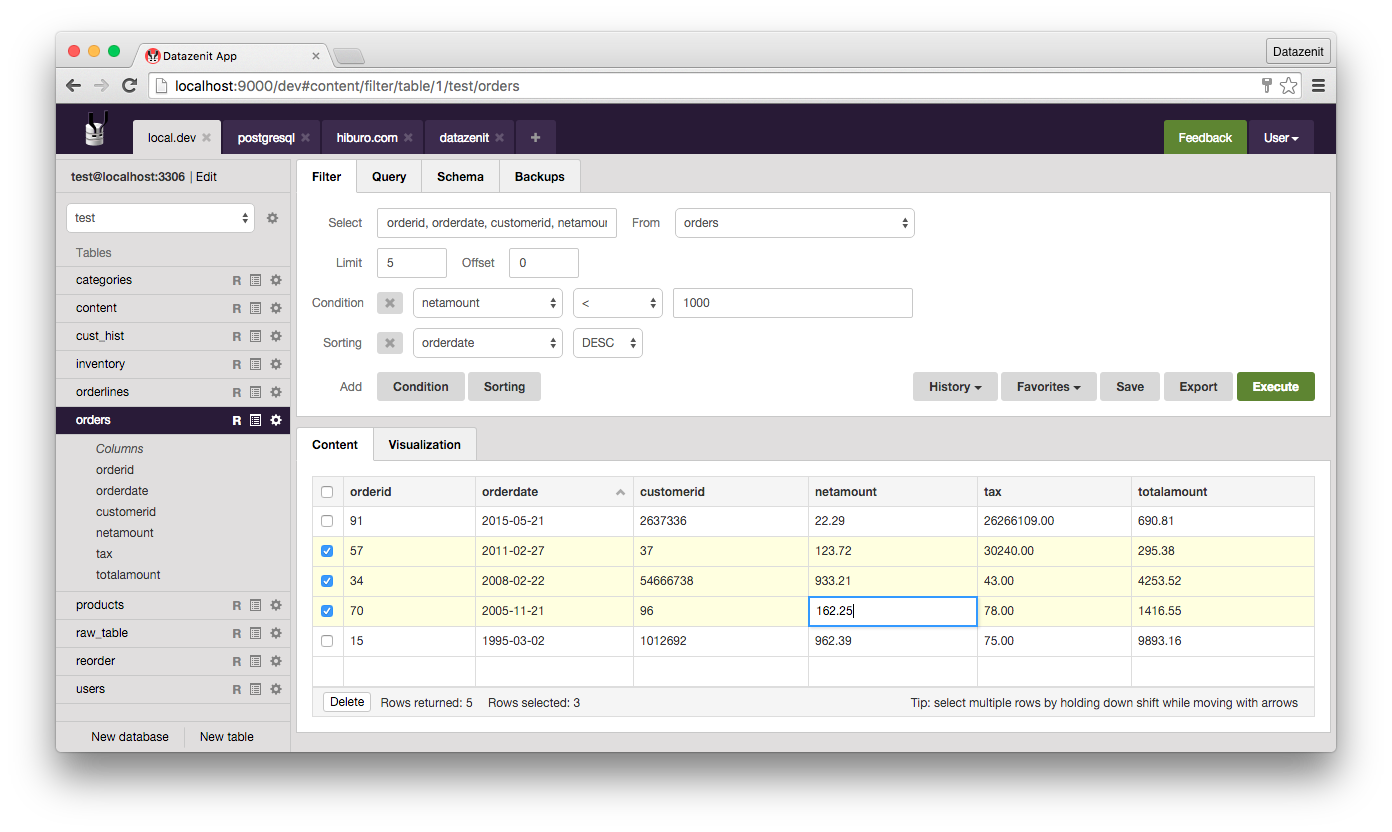Remove the orderdate sorting with X icon

pos(390,343)
